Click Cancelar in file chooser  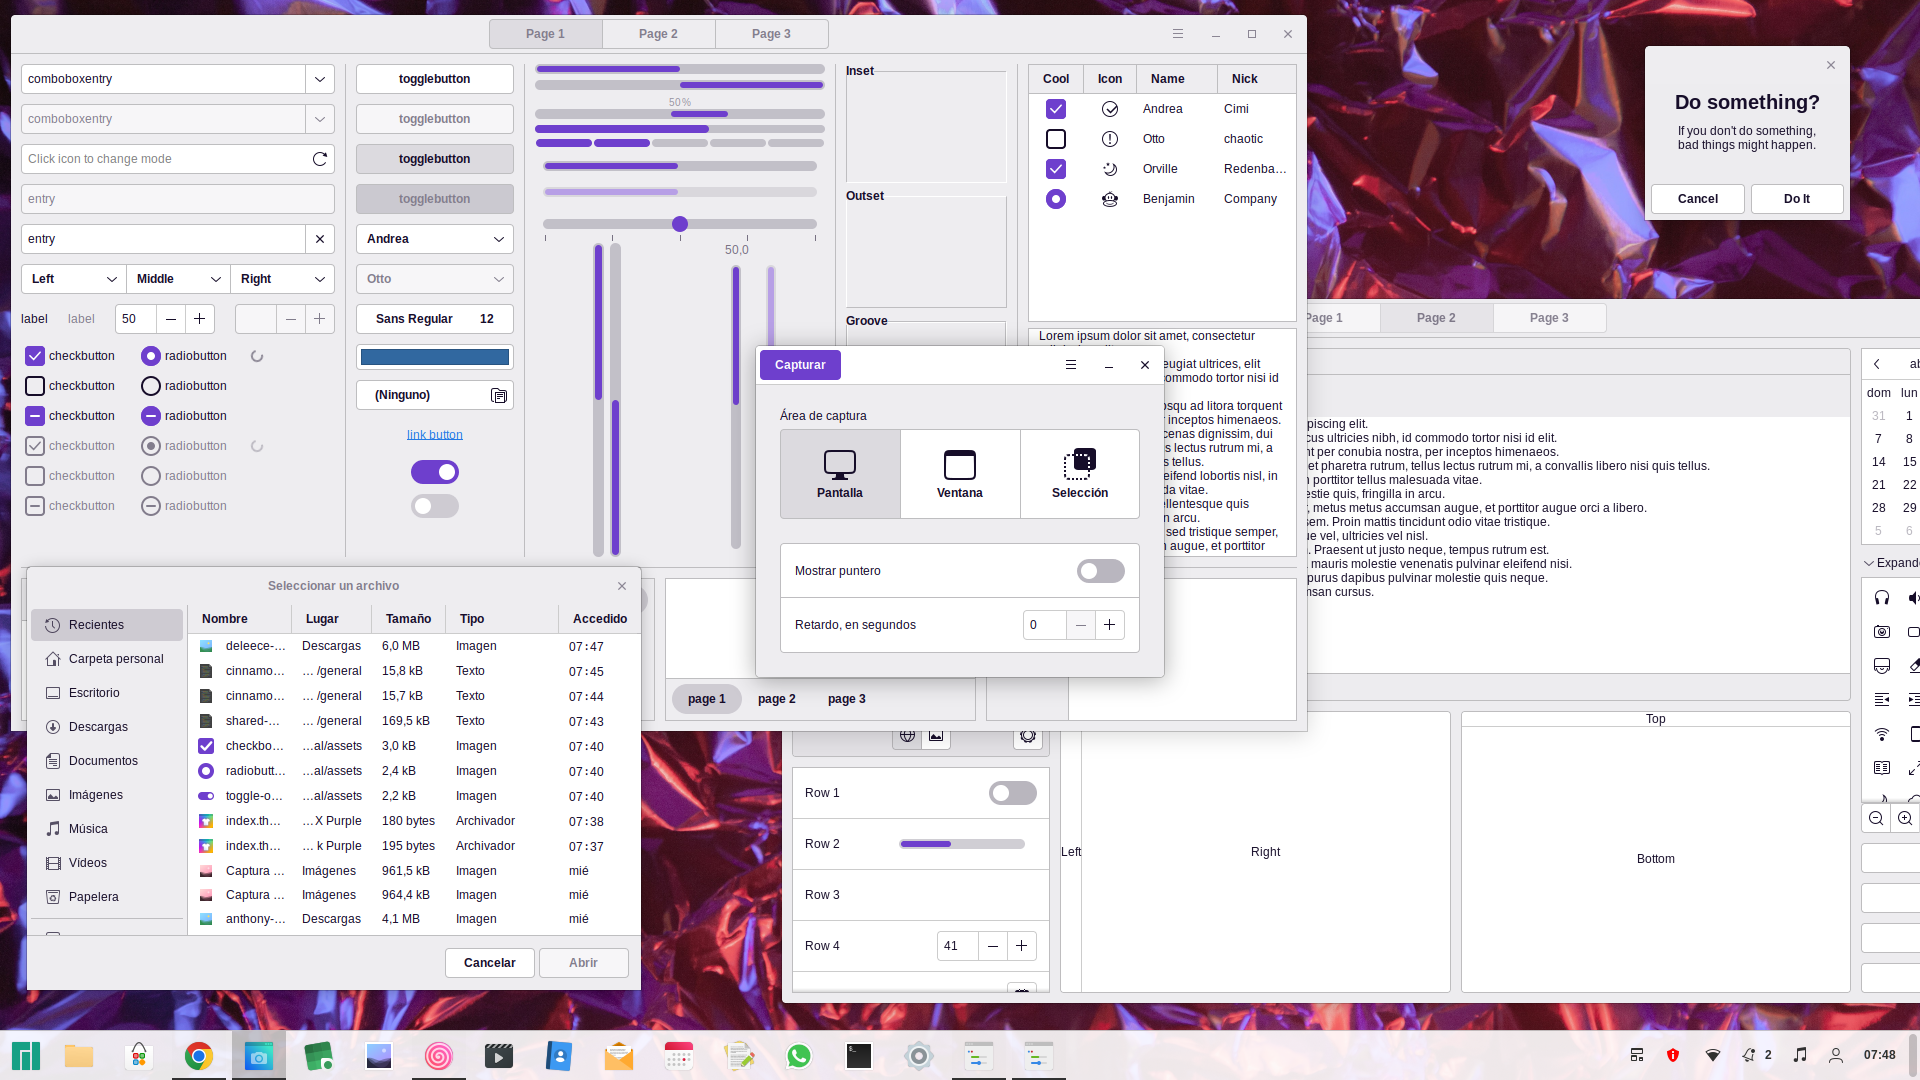pos(490,963)
